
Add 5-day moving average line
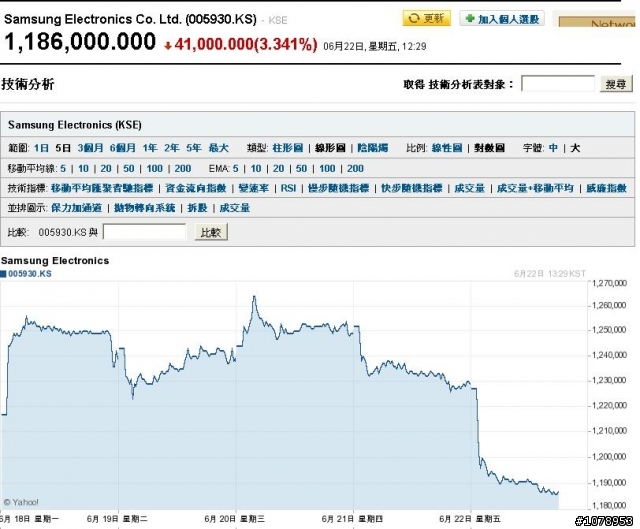pos(63,169)
